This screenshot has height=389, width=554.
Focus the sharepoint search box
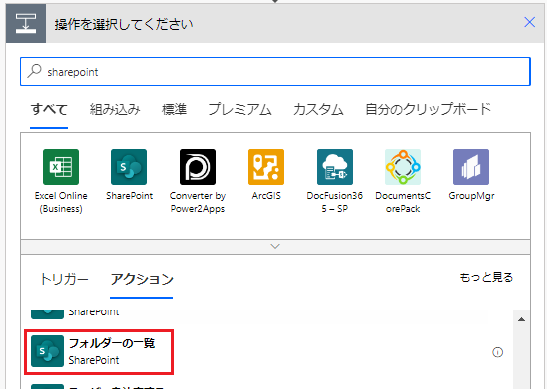coord(275,71)
